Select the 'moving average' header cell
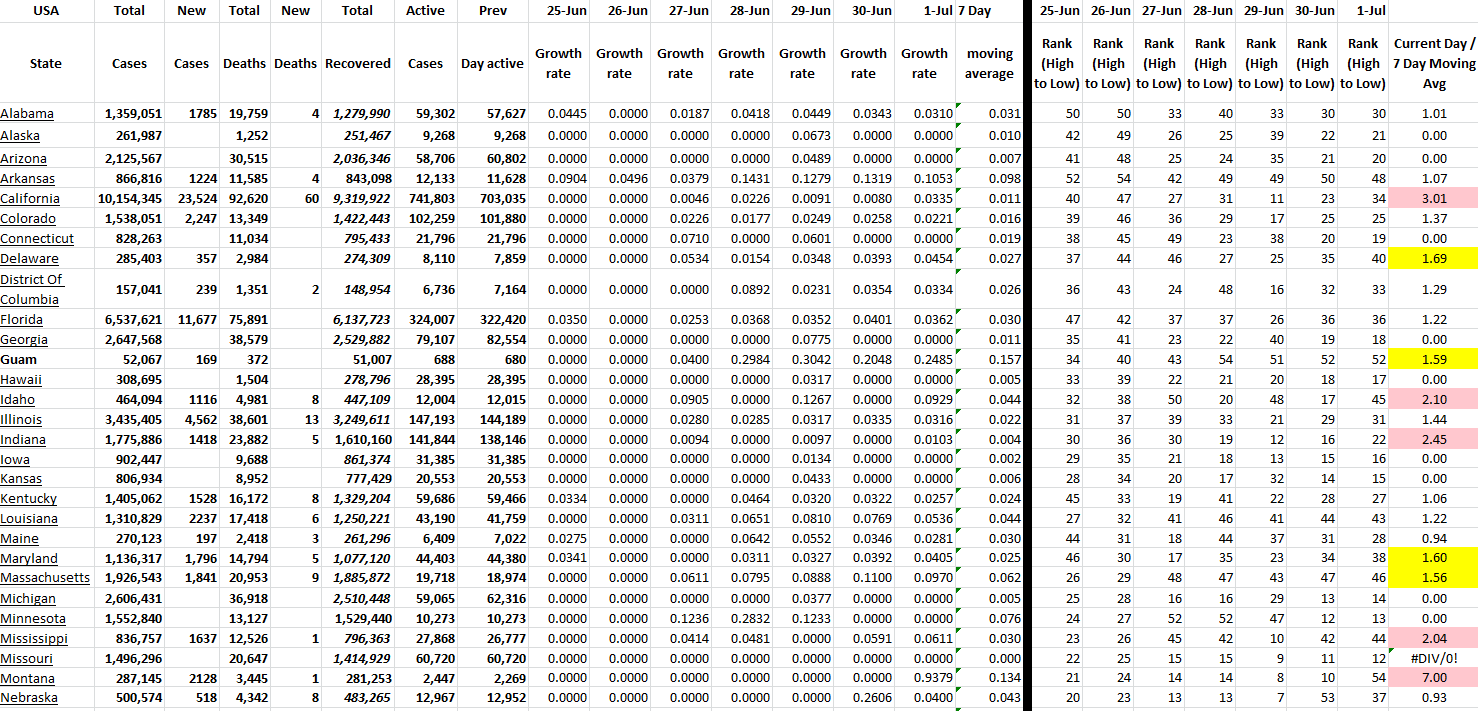Image resolution: width=1478 pixels, height=711 pixels. coord(989,63)
